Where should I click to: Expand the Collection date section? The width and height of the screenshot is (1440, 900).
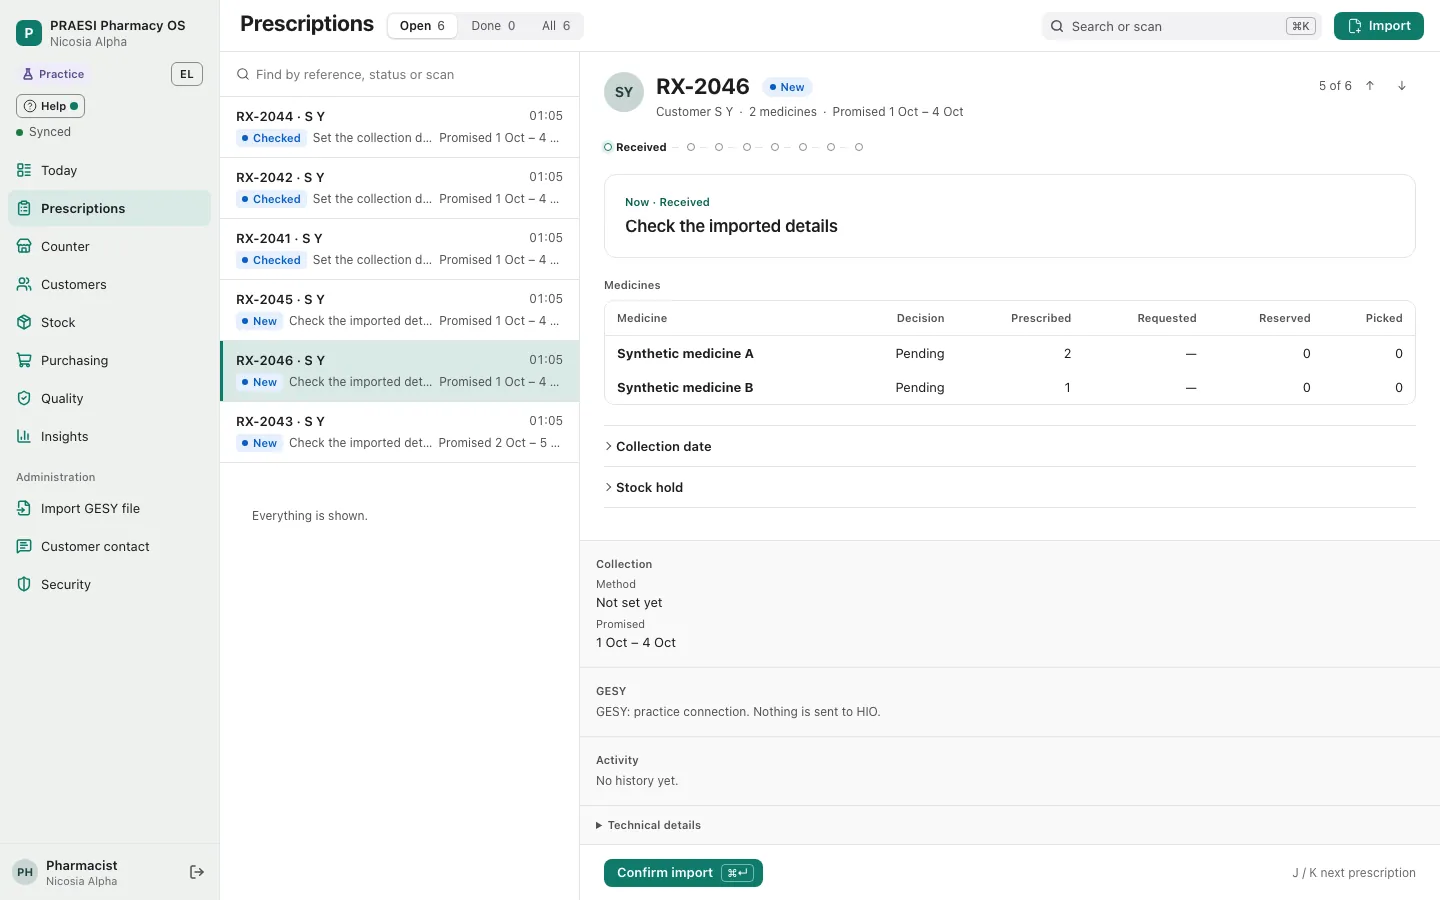click(1010, 446)
